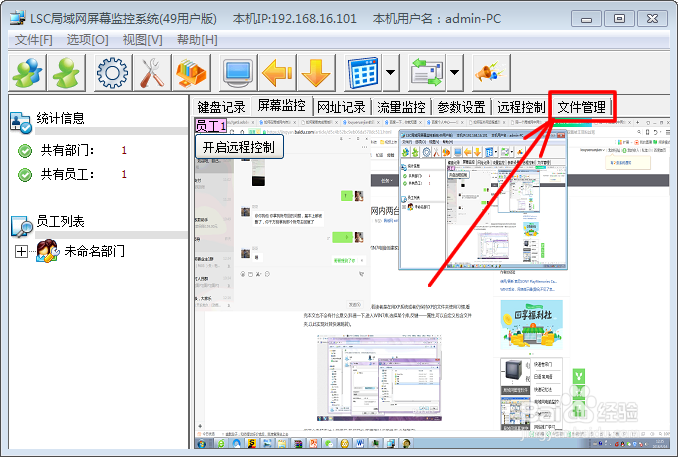Switch to the 屏幕监控 tab

click(281, 105)
